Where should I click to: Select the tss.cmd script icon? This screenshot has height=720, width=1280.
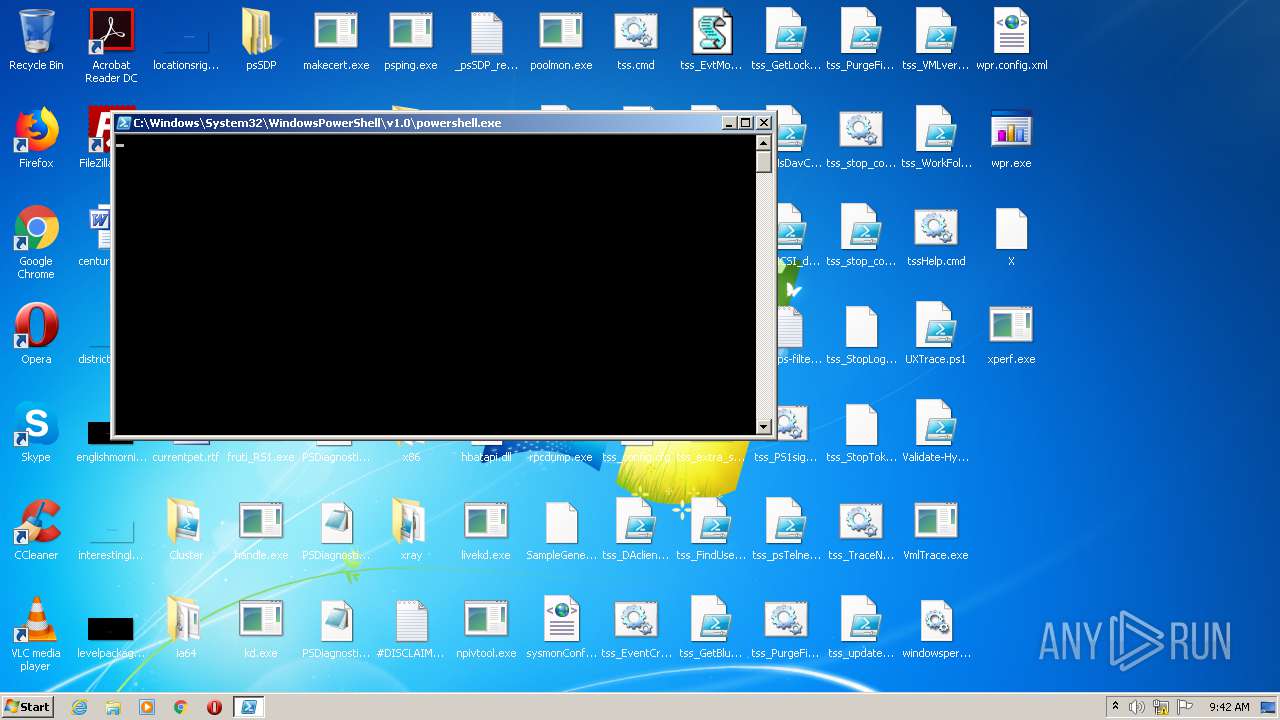coord(636,41)
